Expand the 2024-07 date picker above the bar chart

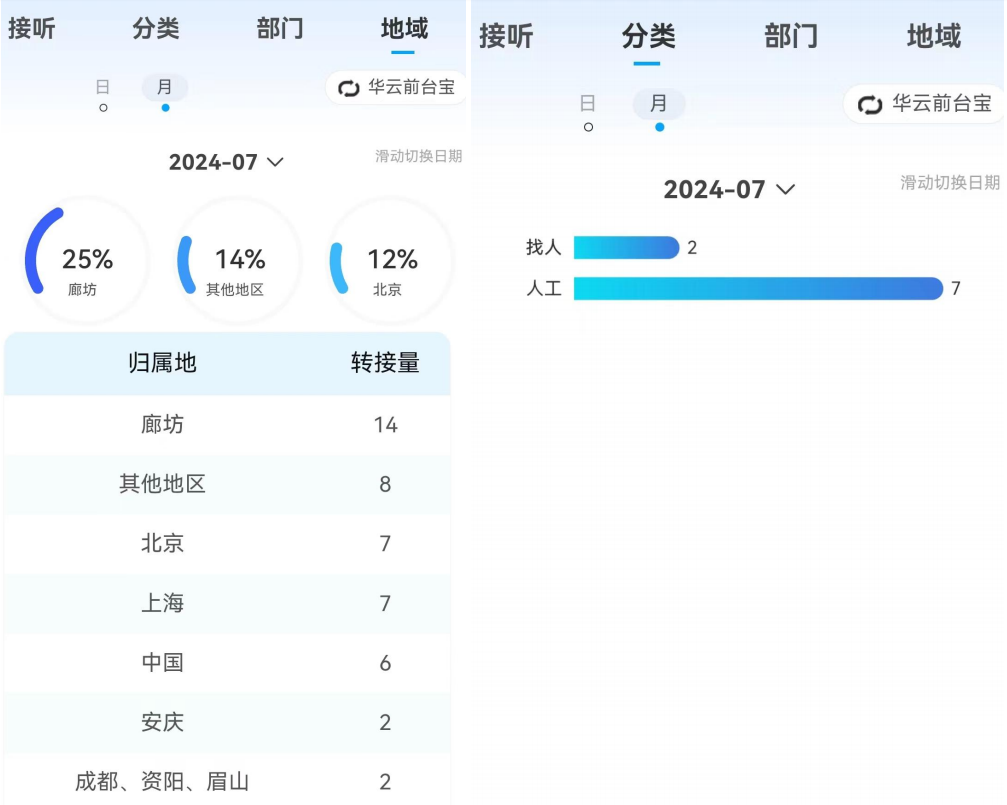coord(729,190)
